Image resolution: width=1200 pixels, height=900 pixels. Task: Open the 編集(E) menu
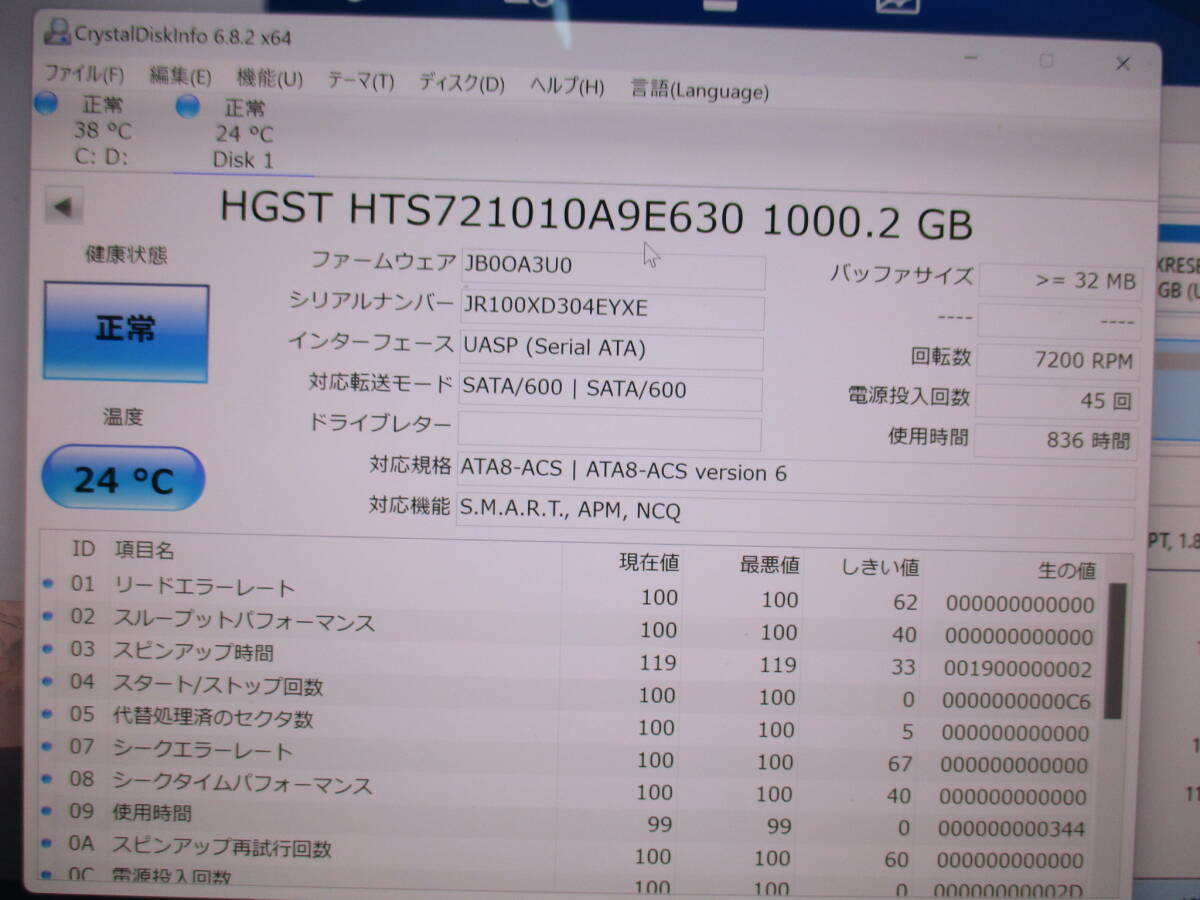click(181, 77)
